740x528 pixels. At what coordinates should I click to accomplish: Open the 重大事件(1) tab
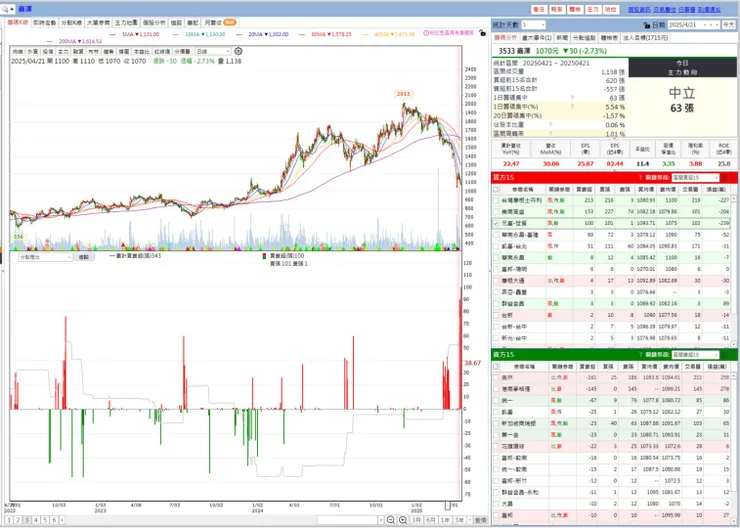(537, 38)
